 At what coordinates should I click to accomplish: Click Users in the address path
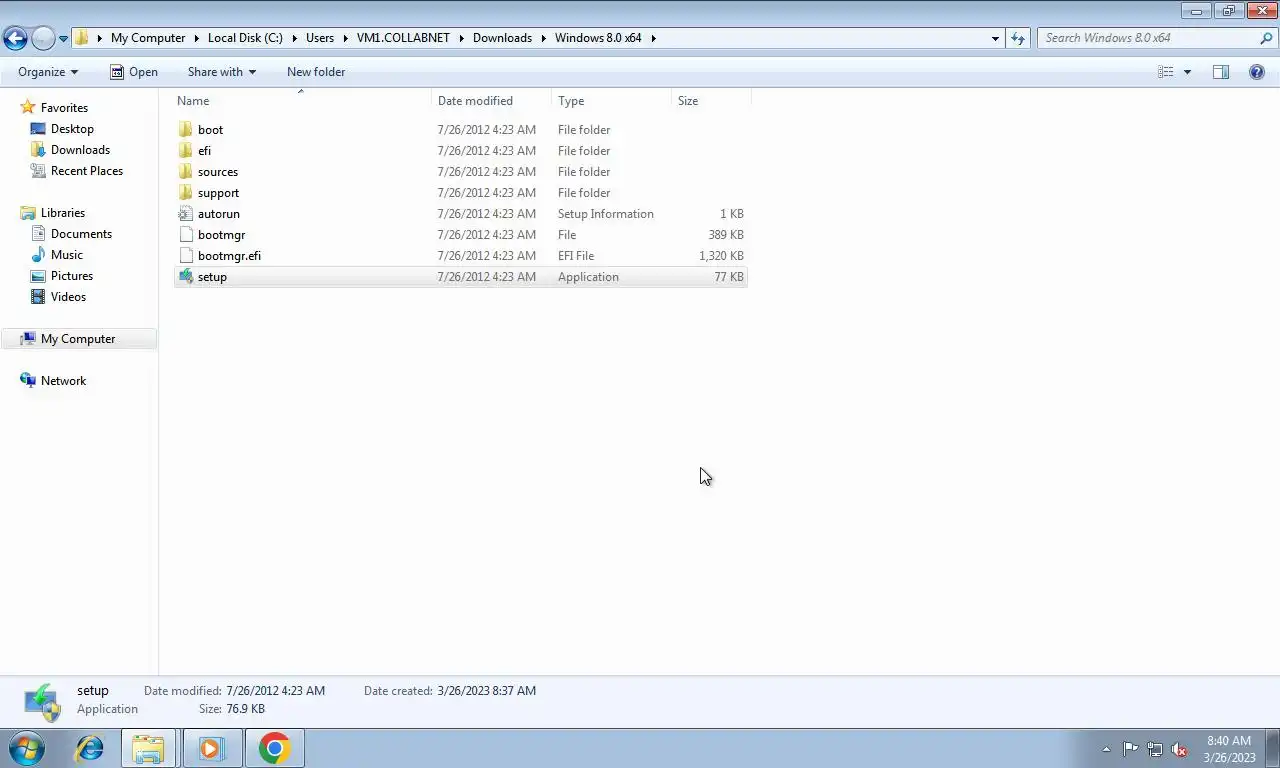pyautogui.click(x=320, y=38)
